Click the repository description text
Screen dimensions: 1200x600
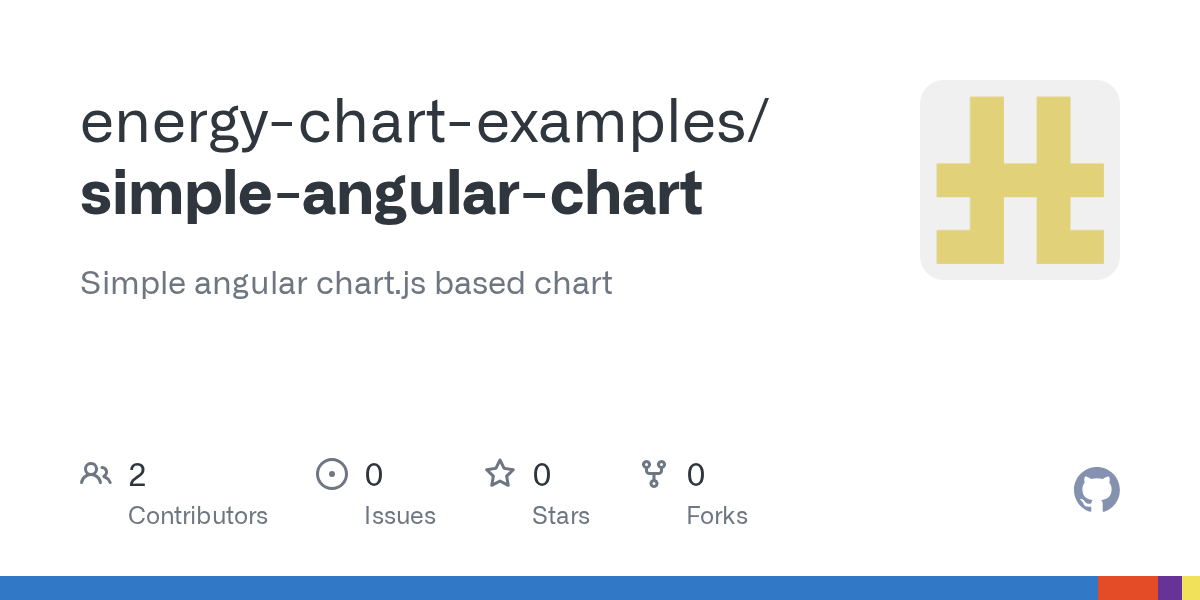coord(346,283)
